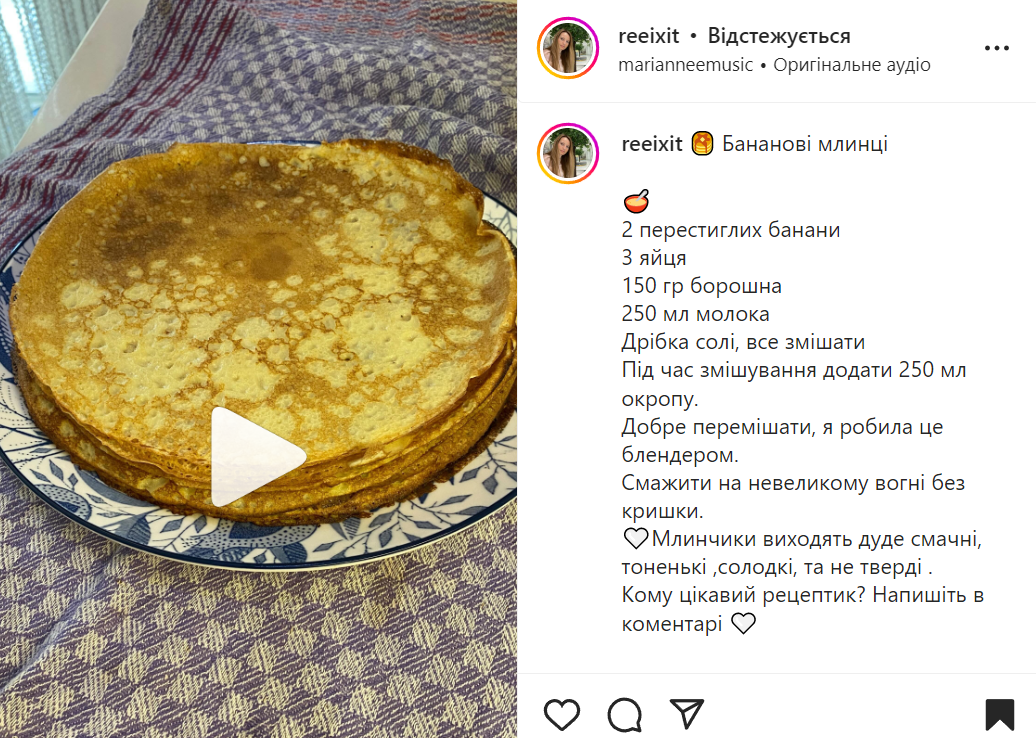The image size is (1036, 738).
Task: Click reeixit username in the header
Action: [x=648, y=36]
